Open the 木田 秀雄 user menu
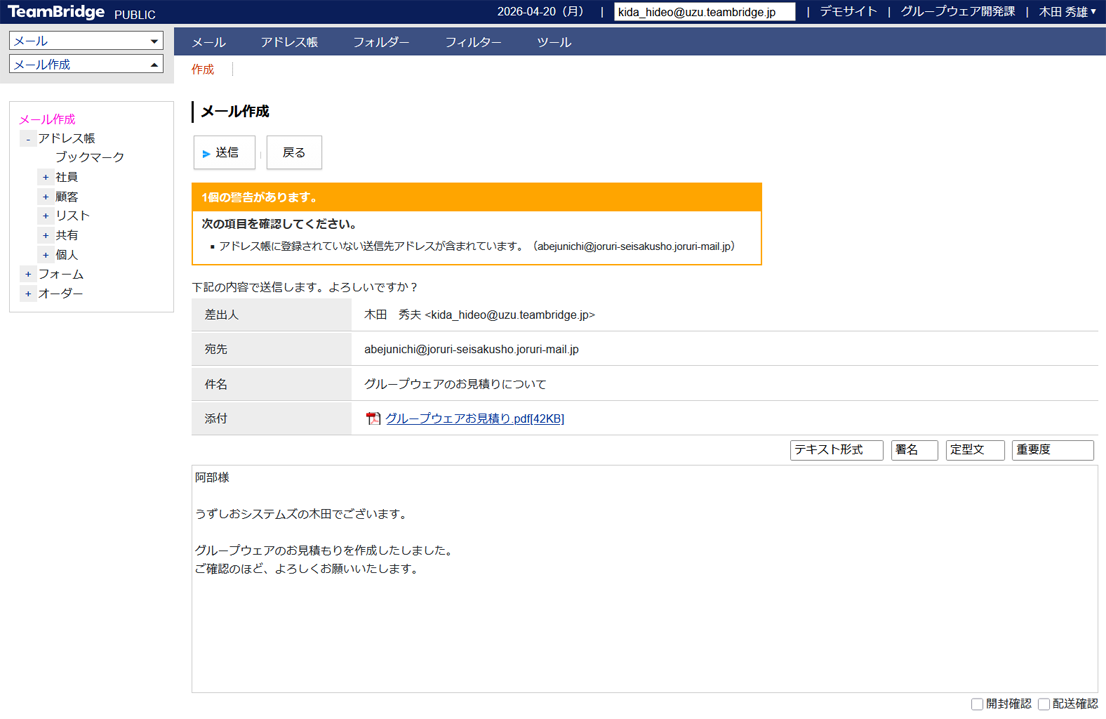This screenshot has height=719, width=1106. click(1067, 12)
